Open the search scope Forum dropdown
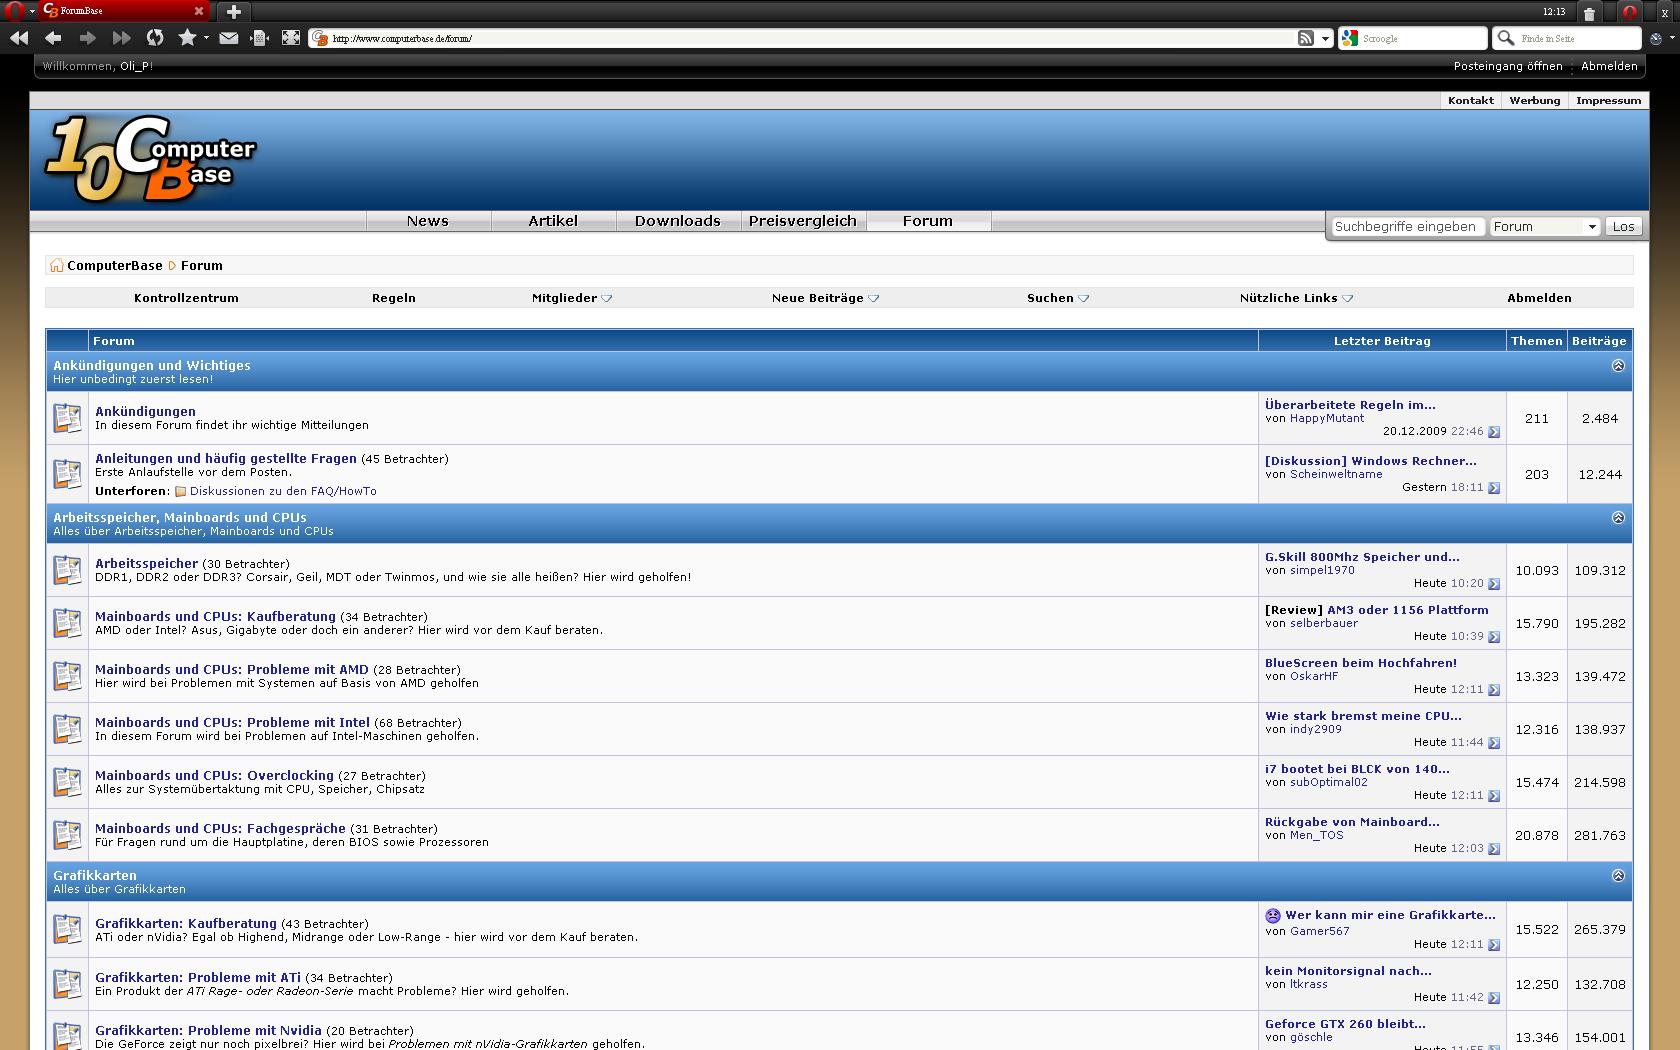Screen dimensions: 1680x1050 point(1545,227)
